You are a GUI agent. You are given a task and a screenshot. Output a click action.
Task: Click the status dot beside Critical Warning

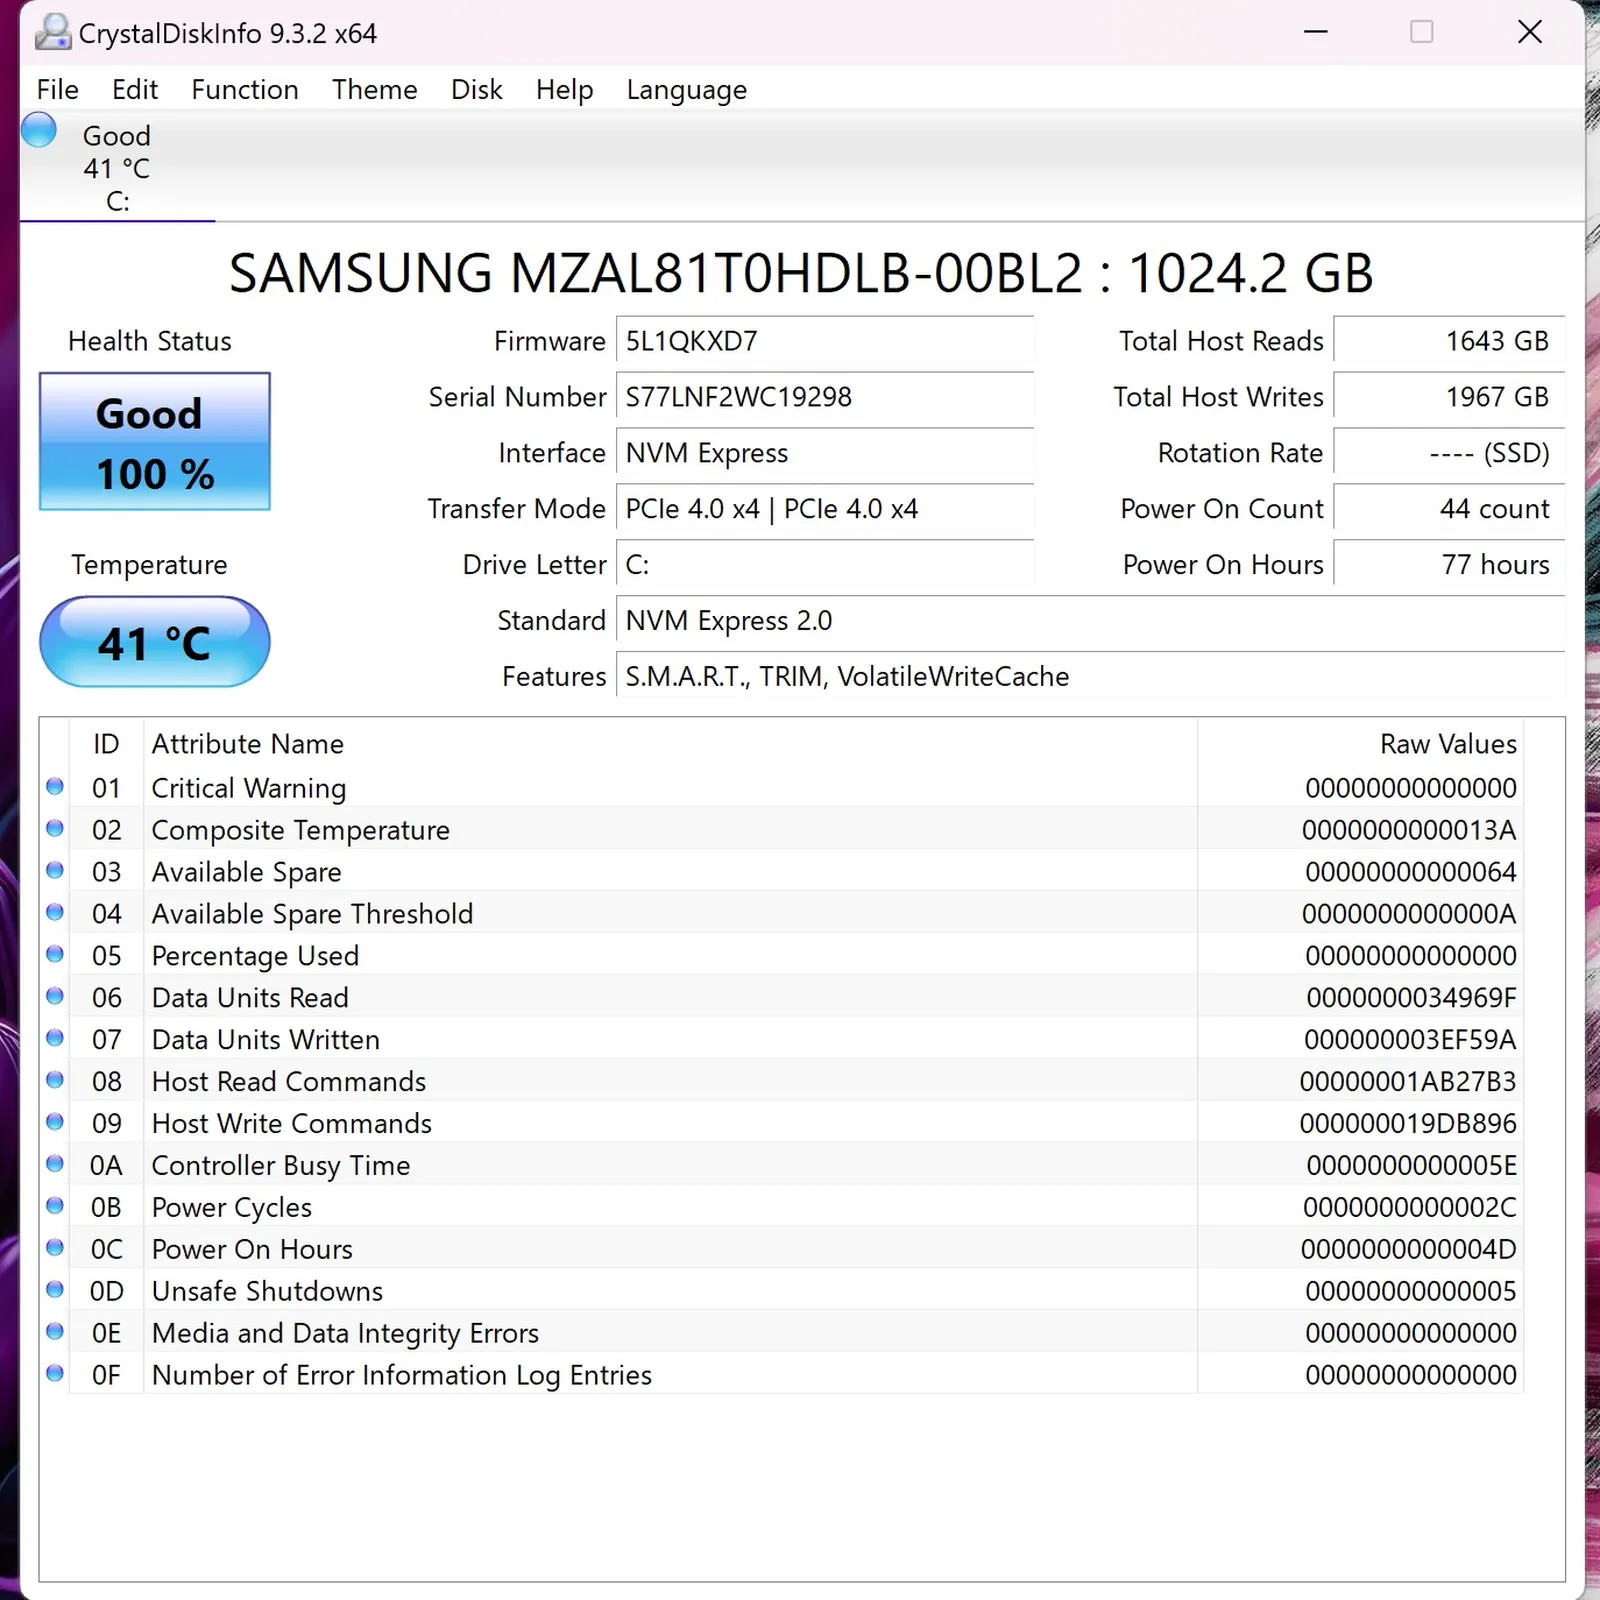pos(55,787)
